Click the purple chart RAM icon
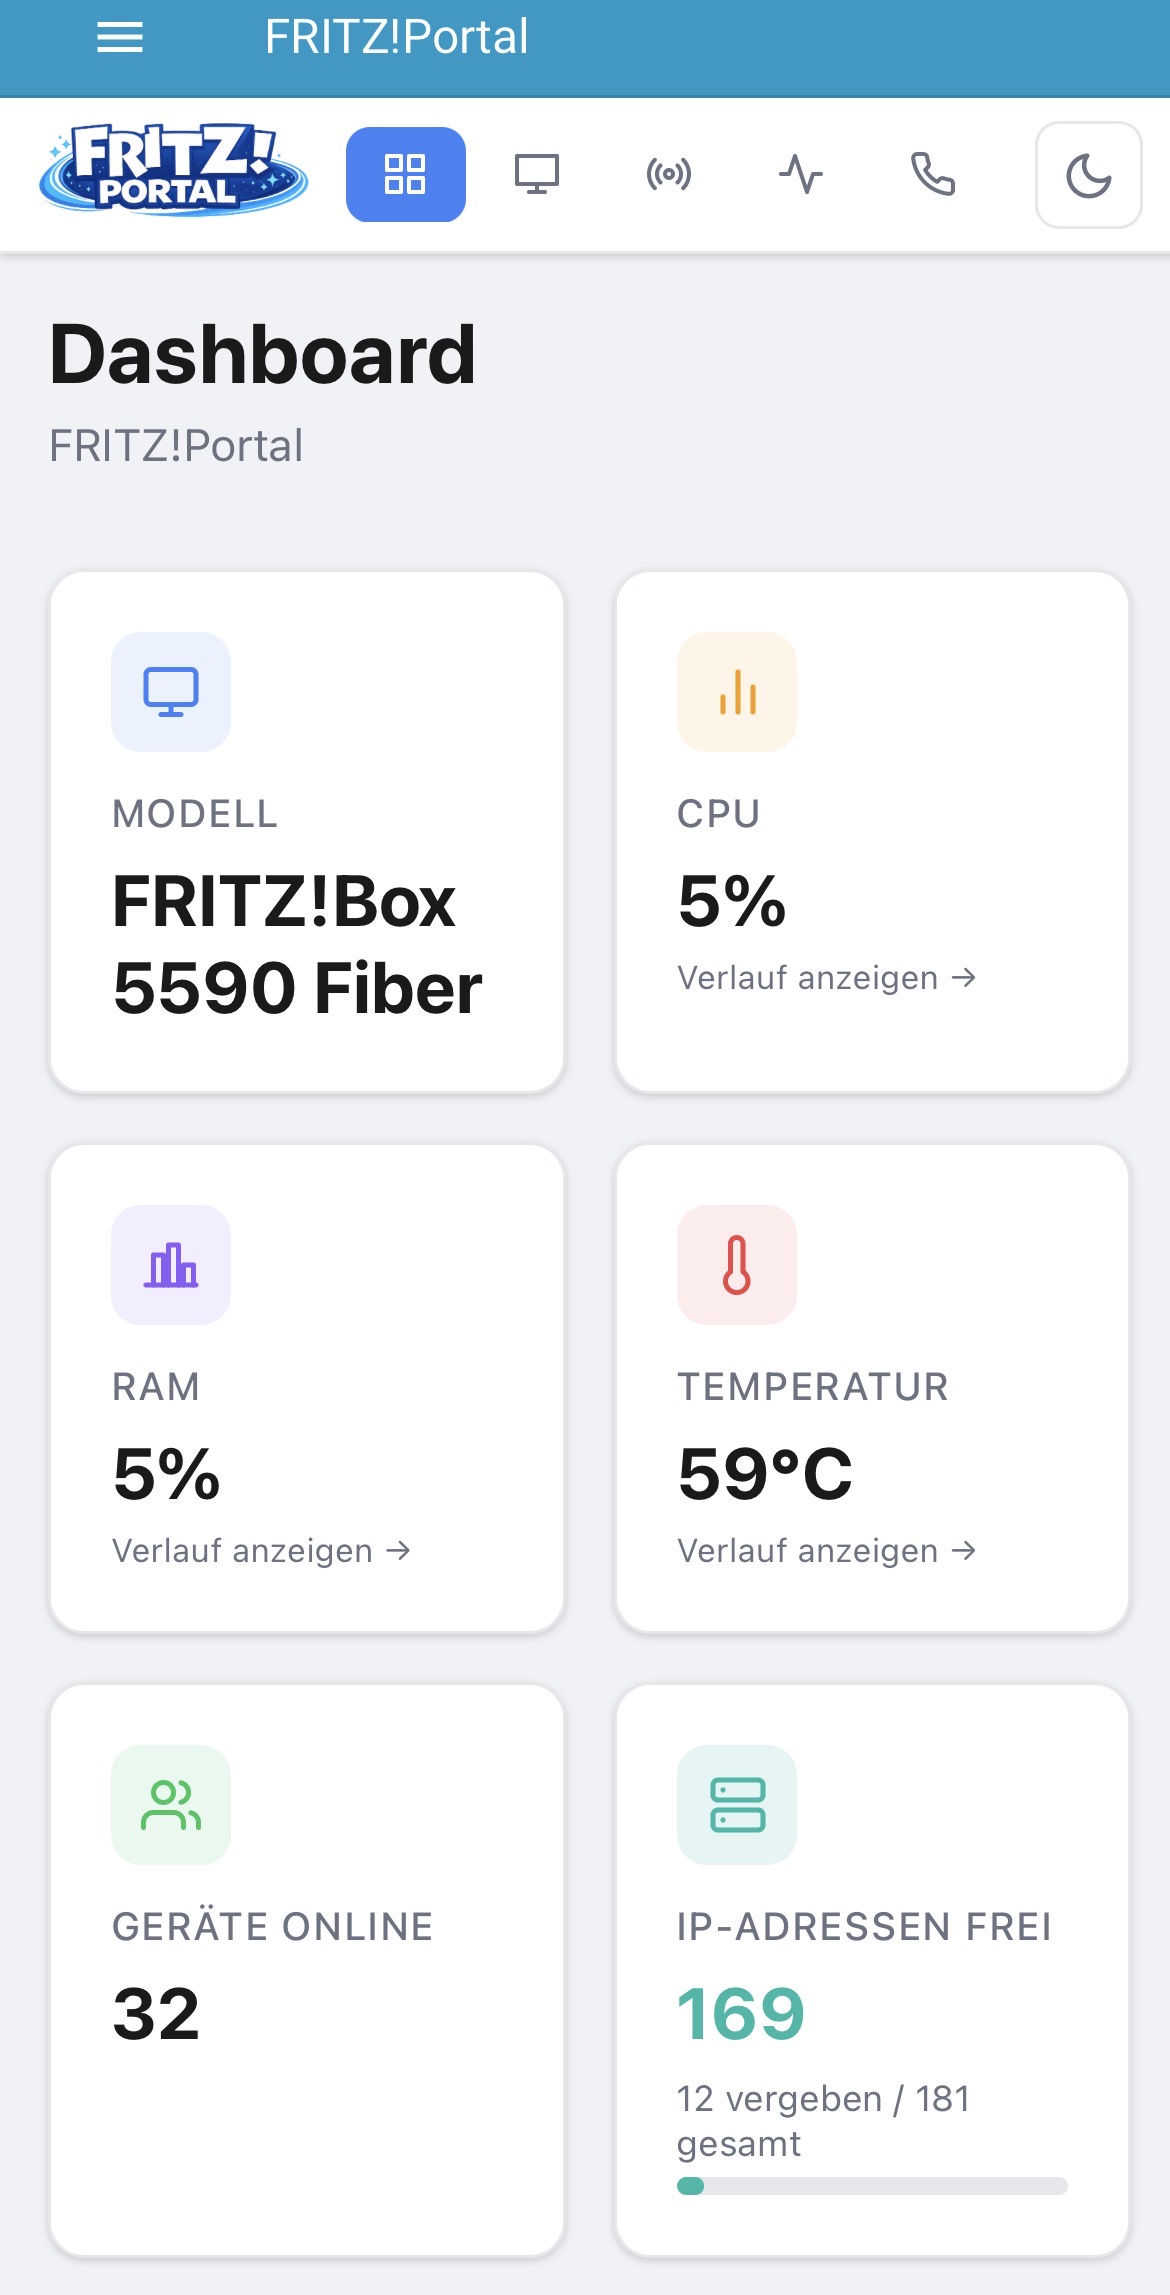Image resolution: width=1170 pixels, height=2295 pixels. point(171,1265)
